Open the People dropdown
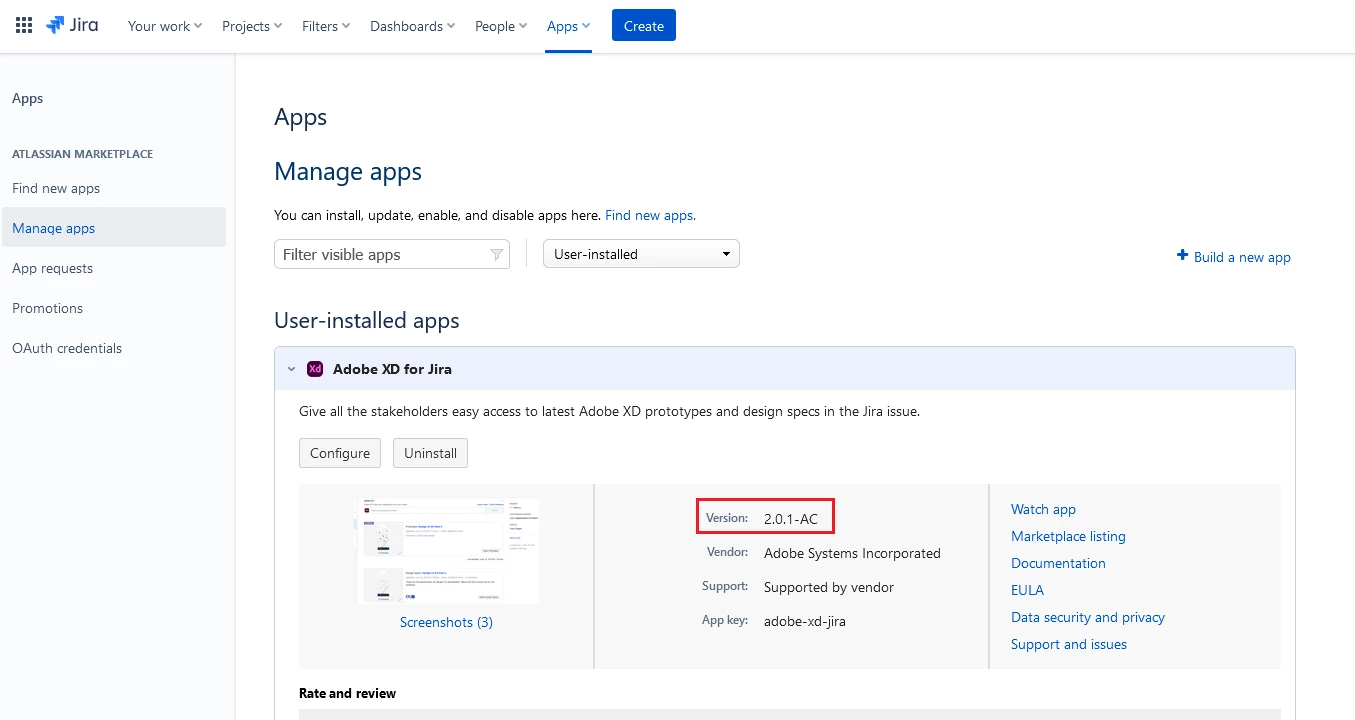Viewport: 1355px width, 720px height. [x=501, y=26]
